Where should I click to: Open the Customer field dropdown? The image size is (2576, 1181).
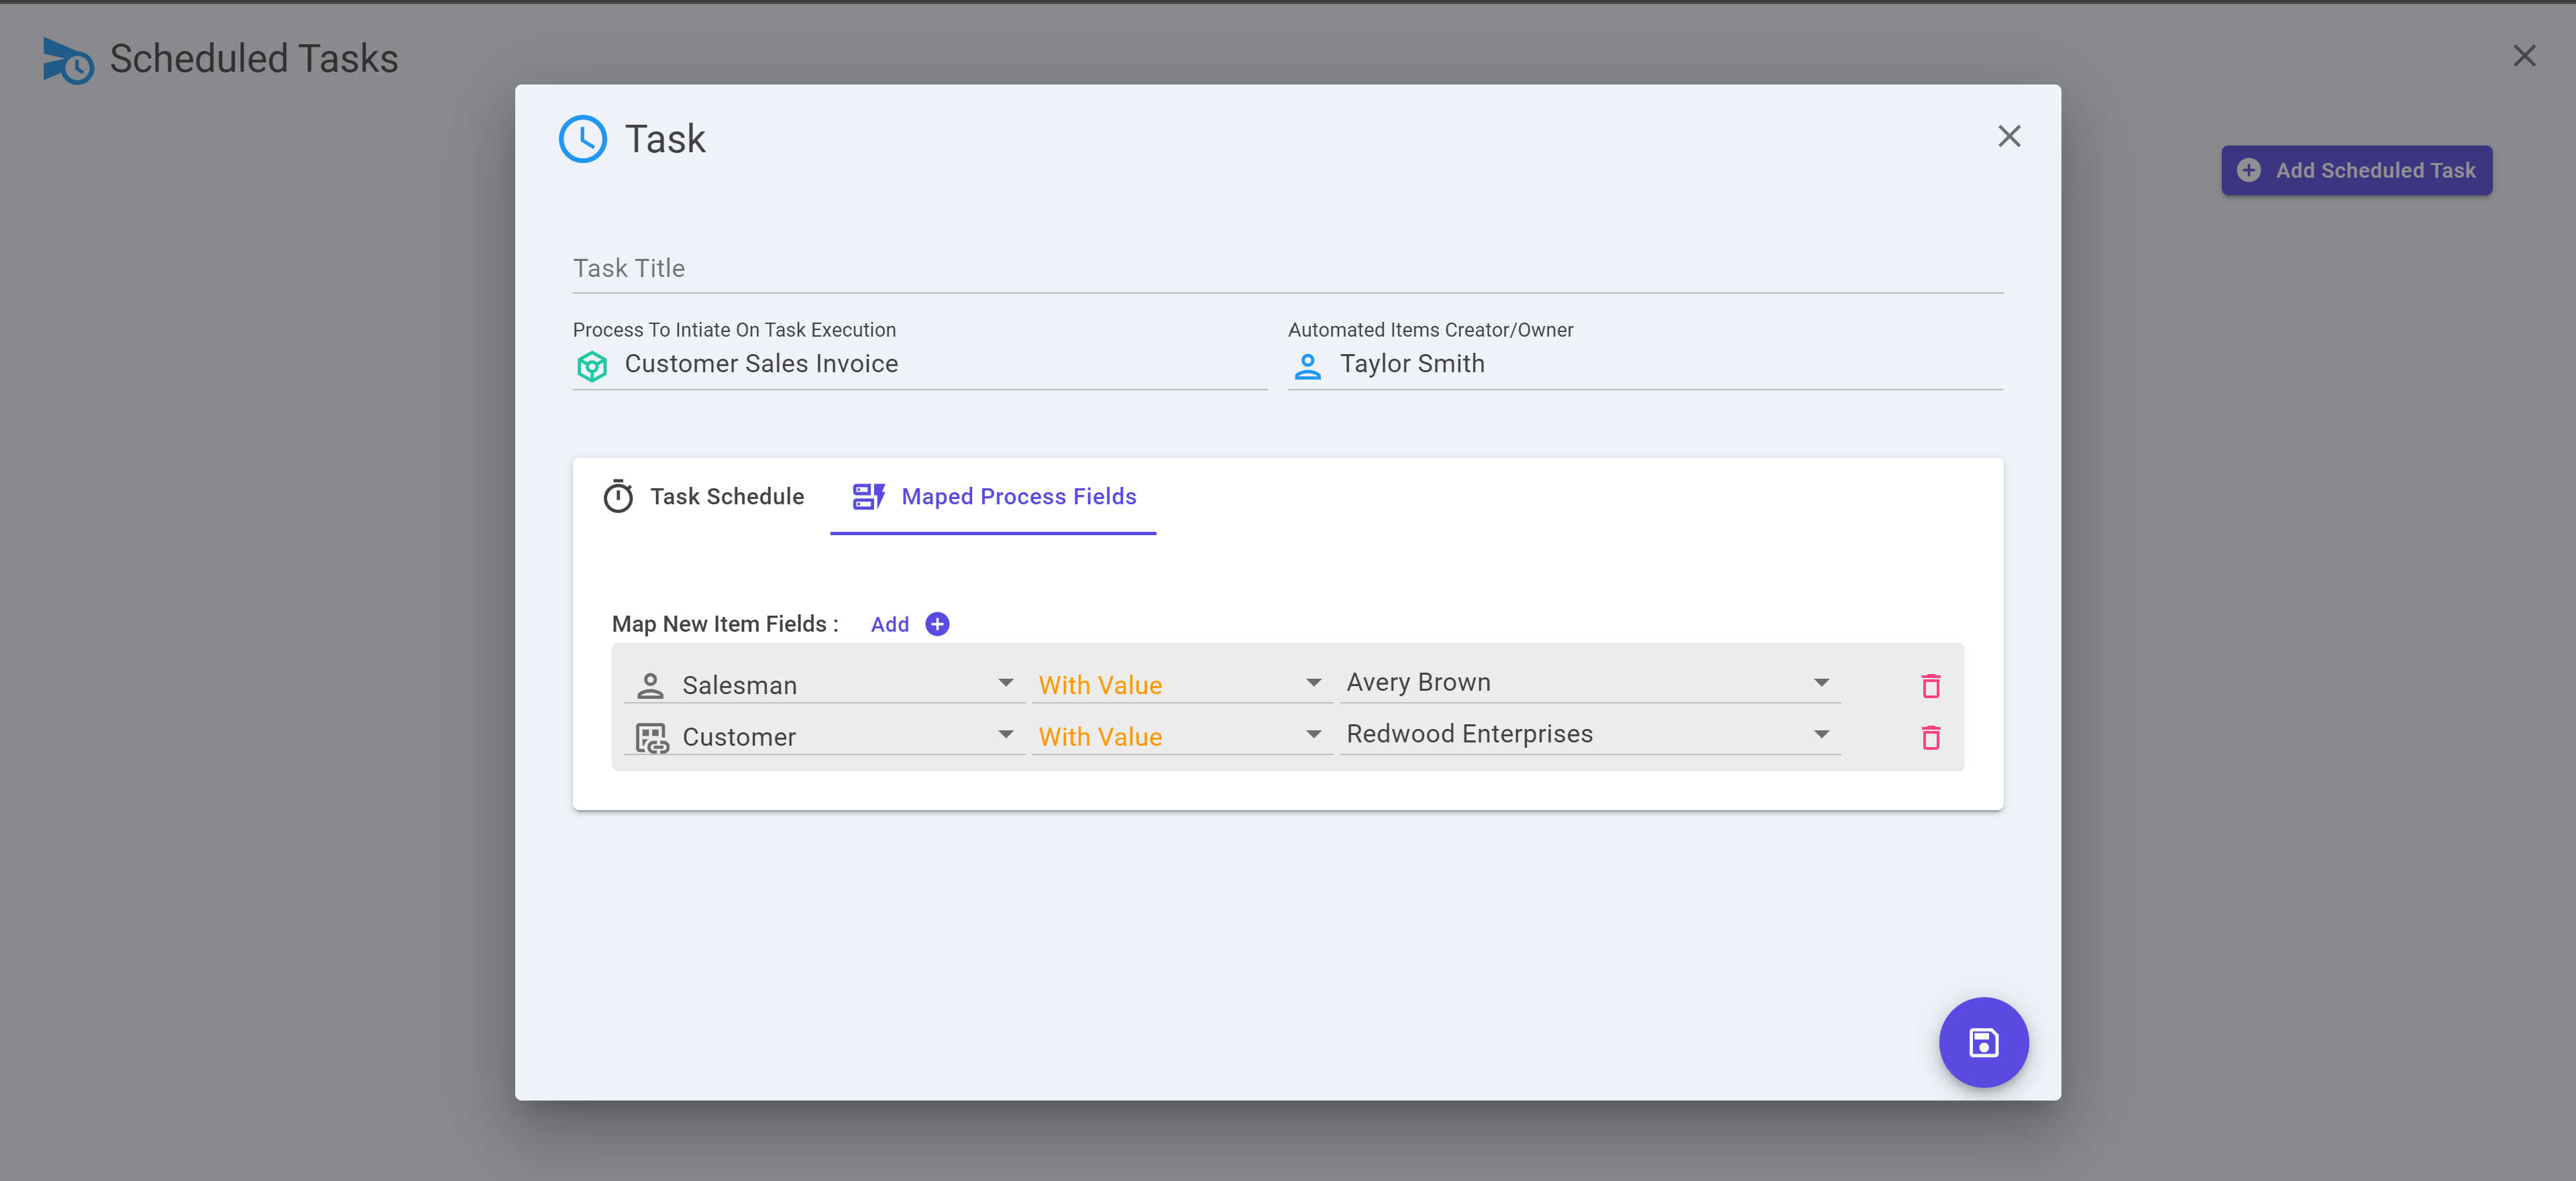coord(824,737)
